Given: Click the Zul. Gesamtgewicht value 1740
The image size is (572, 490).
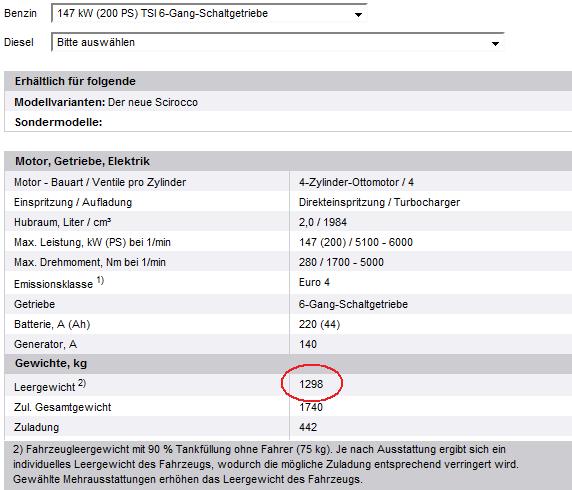Looking at the screenshot, I should [x=311, y=407].
